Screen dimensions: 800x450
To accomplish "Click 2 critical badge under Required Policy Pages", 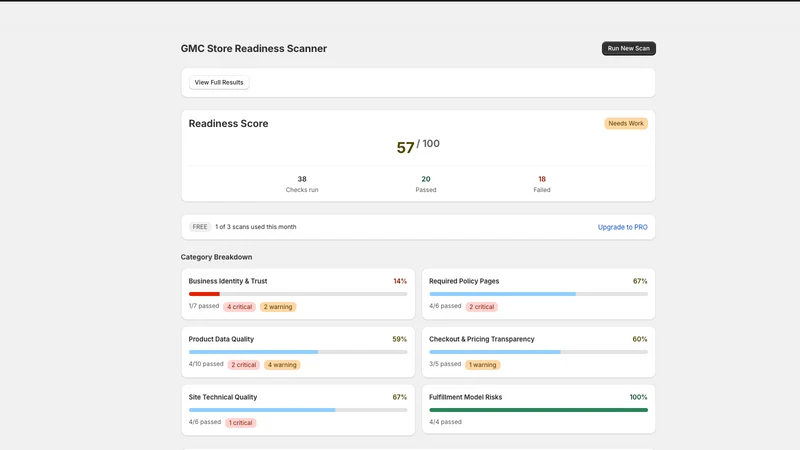I will [482, 307].
